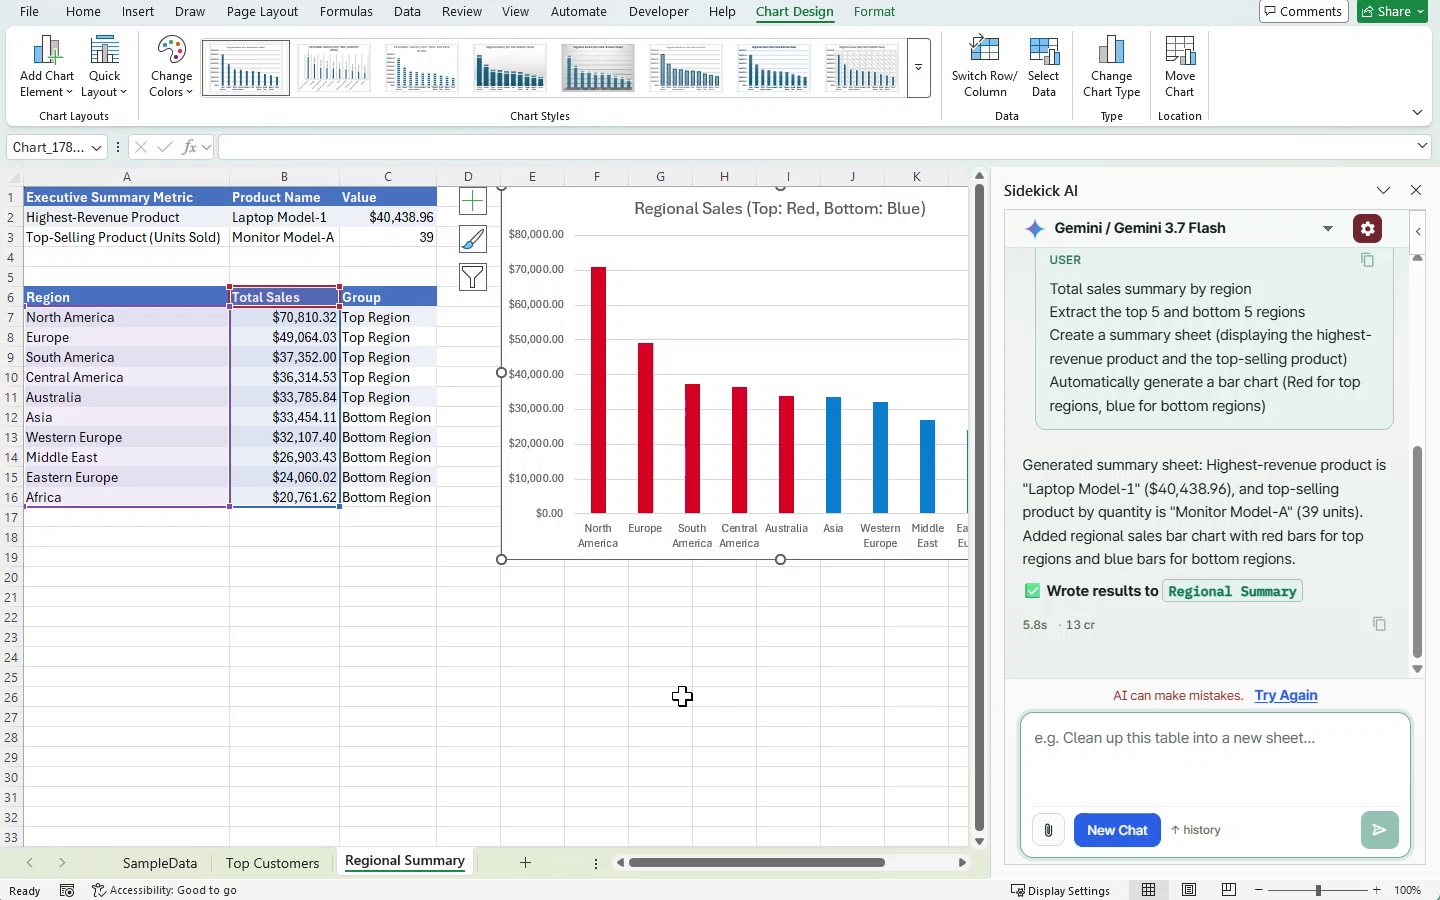1440x900 pixels.
Task: Open the Developer tab
Action: pyautogui.click(x=658, y=11)
